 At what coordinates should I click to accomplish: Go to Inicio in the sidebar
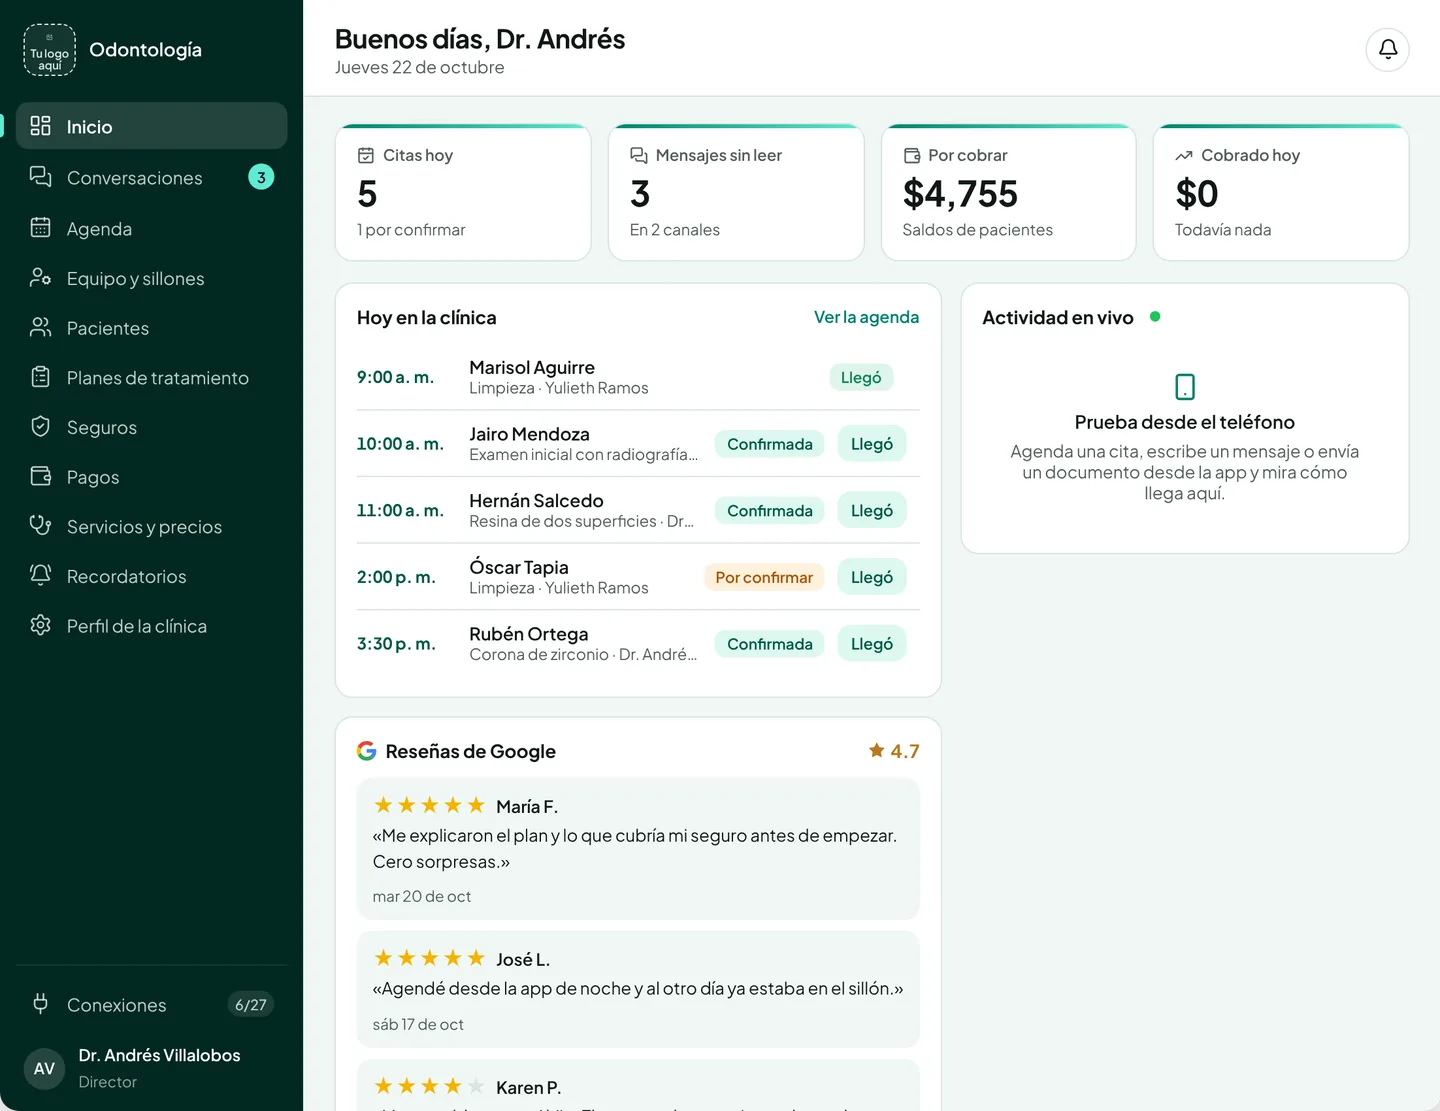click(x=152, y=126)
